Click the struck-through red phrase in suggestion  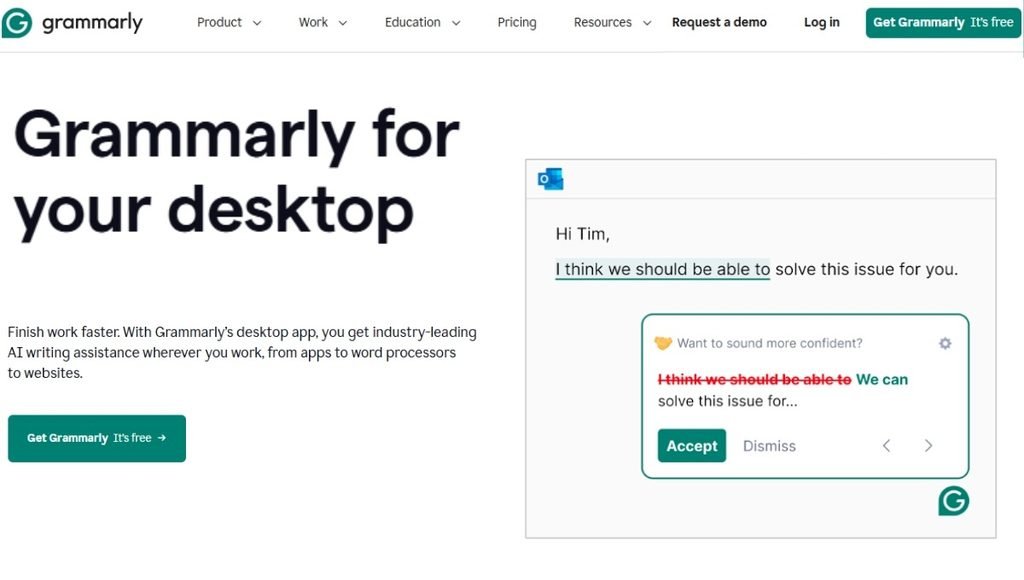(x=754, y=379)
